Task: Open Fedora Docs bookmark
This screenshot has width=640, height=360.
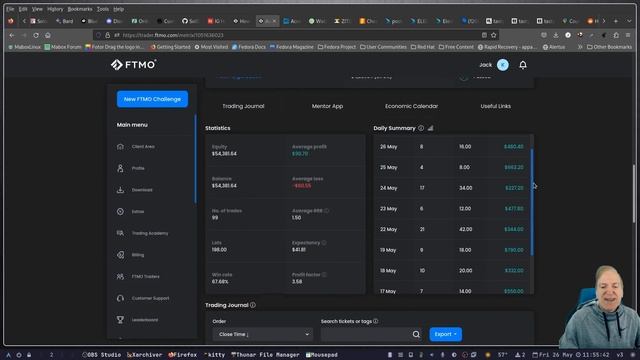Action: [249, 47]
